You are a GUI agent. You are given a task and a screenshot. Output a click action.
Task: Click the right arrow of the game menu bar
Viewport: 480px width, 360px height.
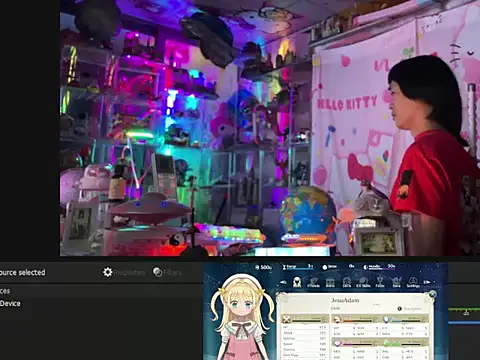(427, 282)
